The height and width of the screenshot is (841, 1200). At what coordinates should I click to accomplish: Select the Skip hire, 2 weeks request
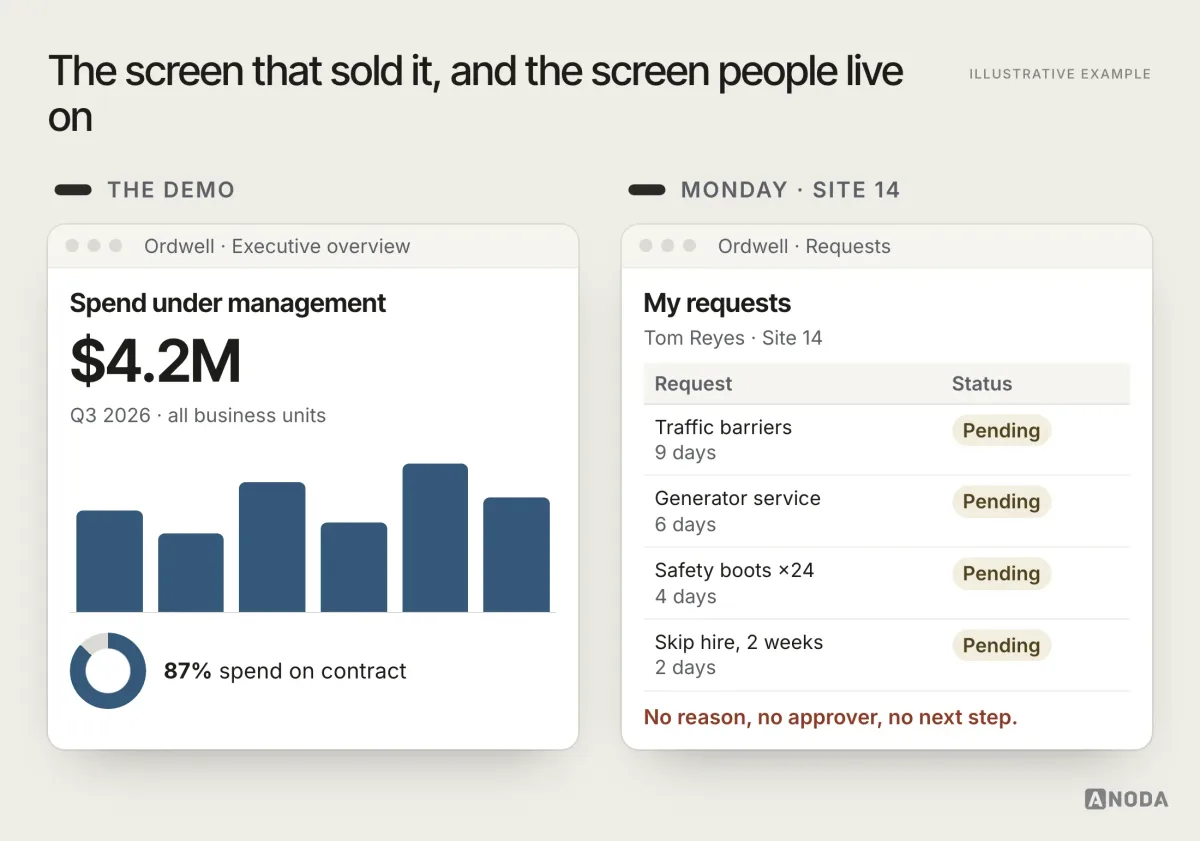tap(887, 655)
